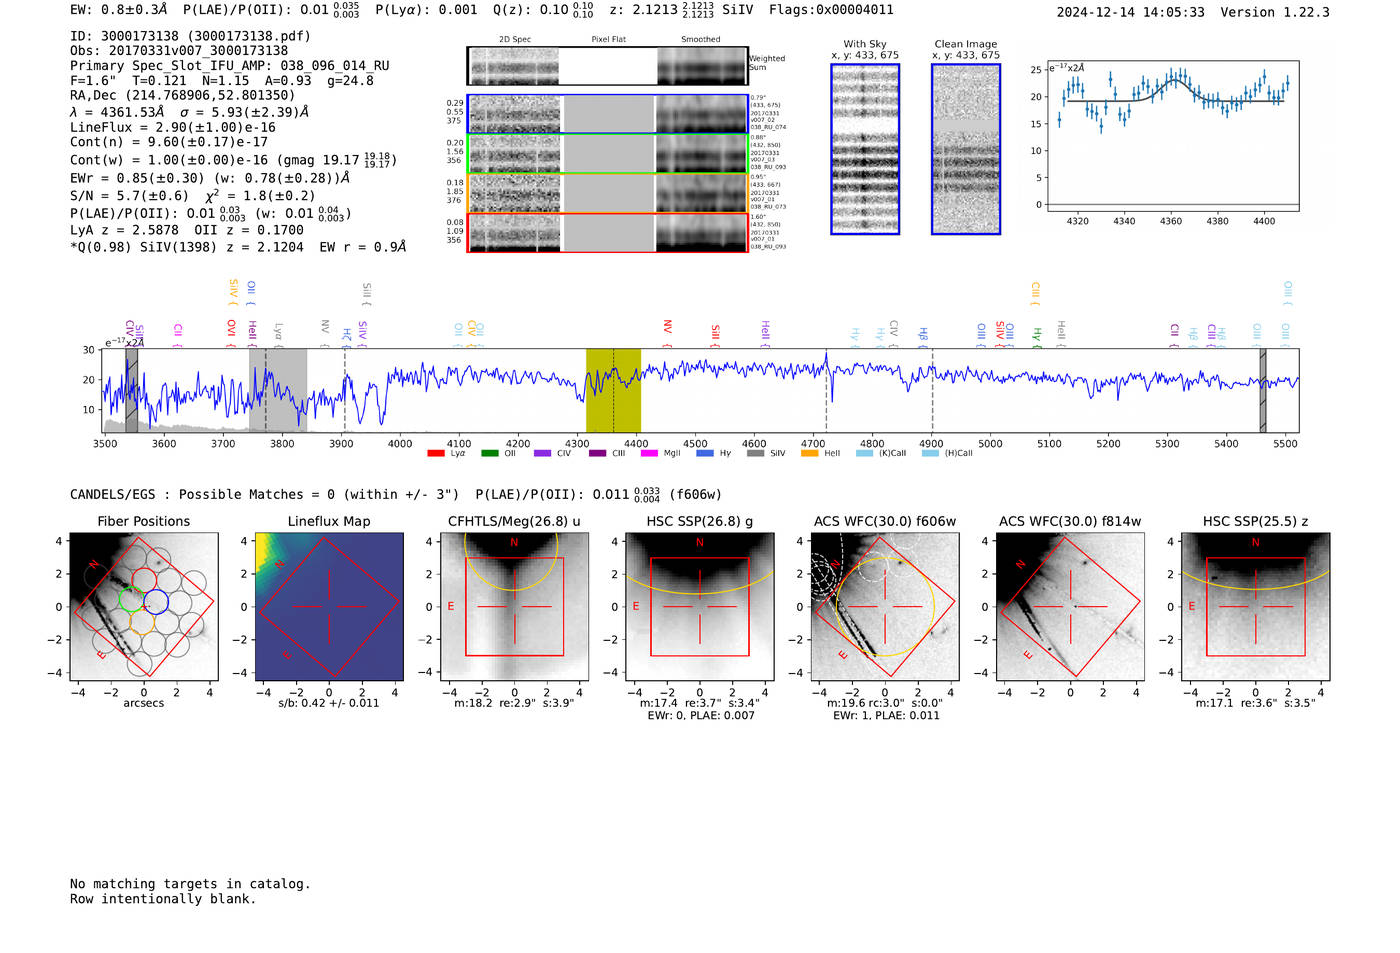Select the green-bordered 2D spectrum fiber row
Viewport: 1400px width, 953px height.
click(608, 154)
